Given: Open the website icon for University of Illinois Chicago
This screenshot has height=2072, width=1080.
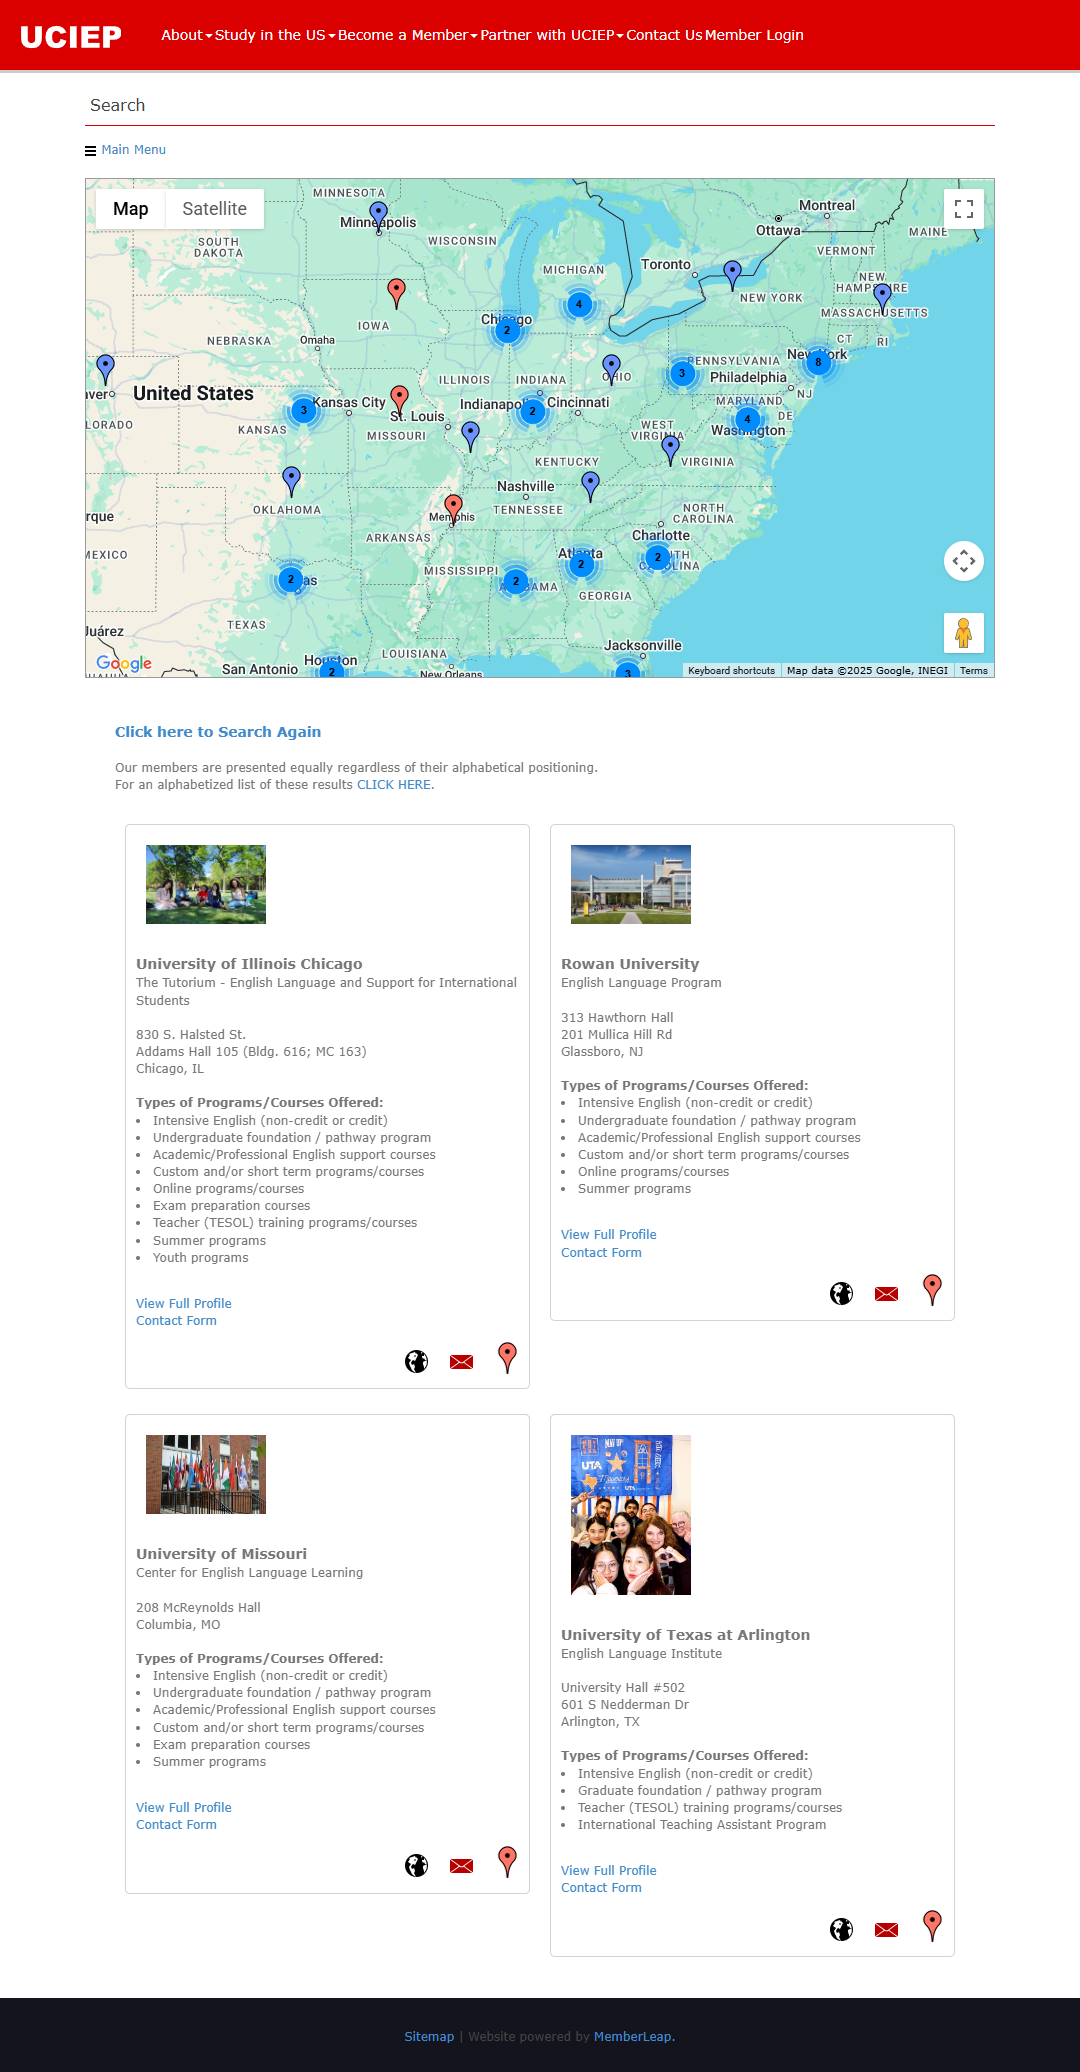Looking at the screenshot, I should click(x=416, y=1361).
